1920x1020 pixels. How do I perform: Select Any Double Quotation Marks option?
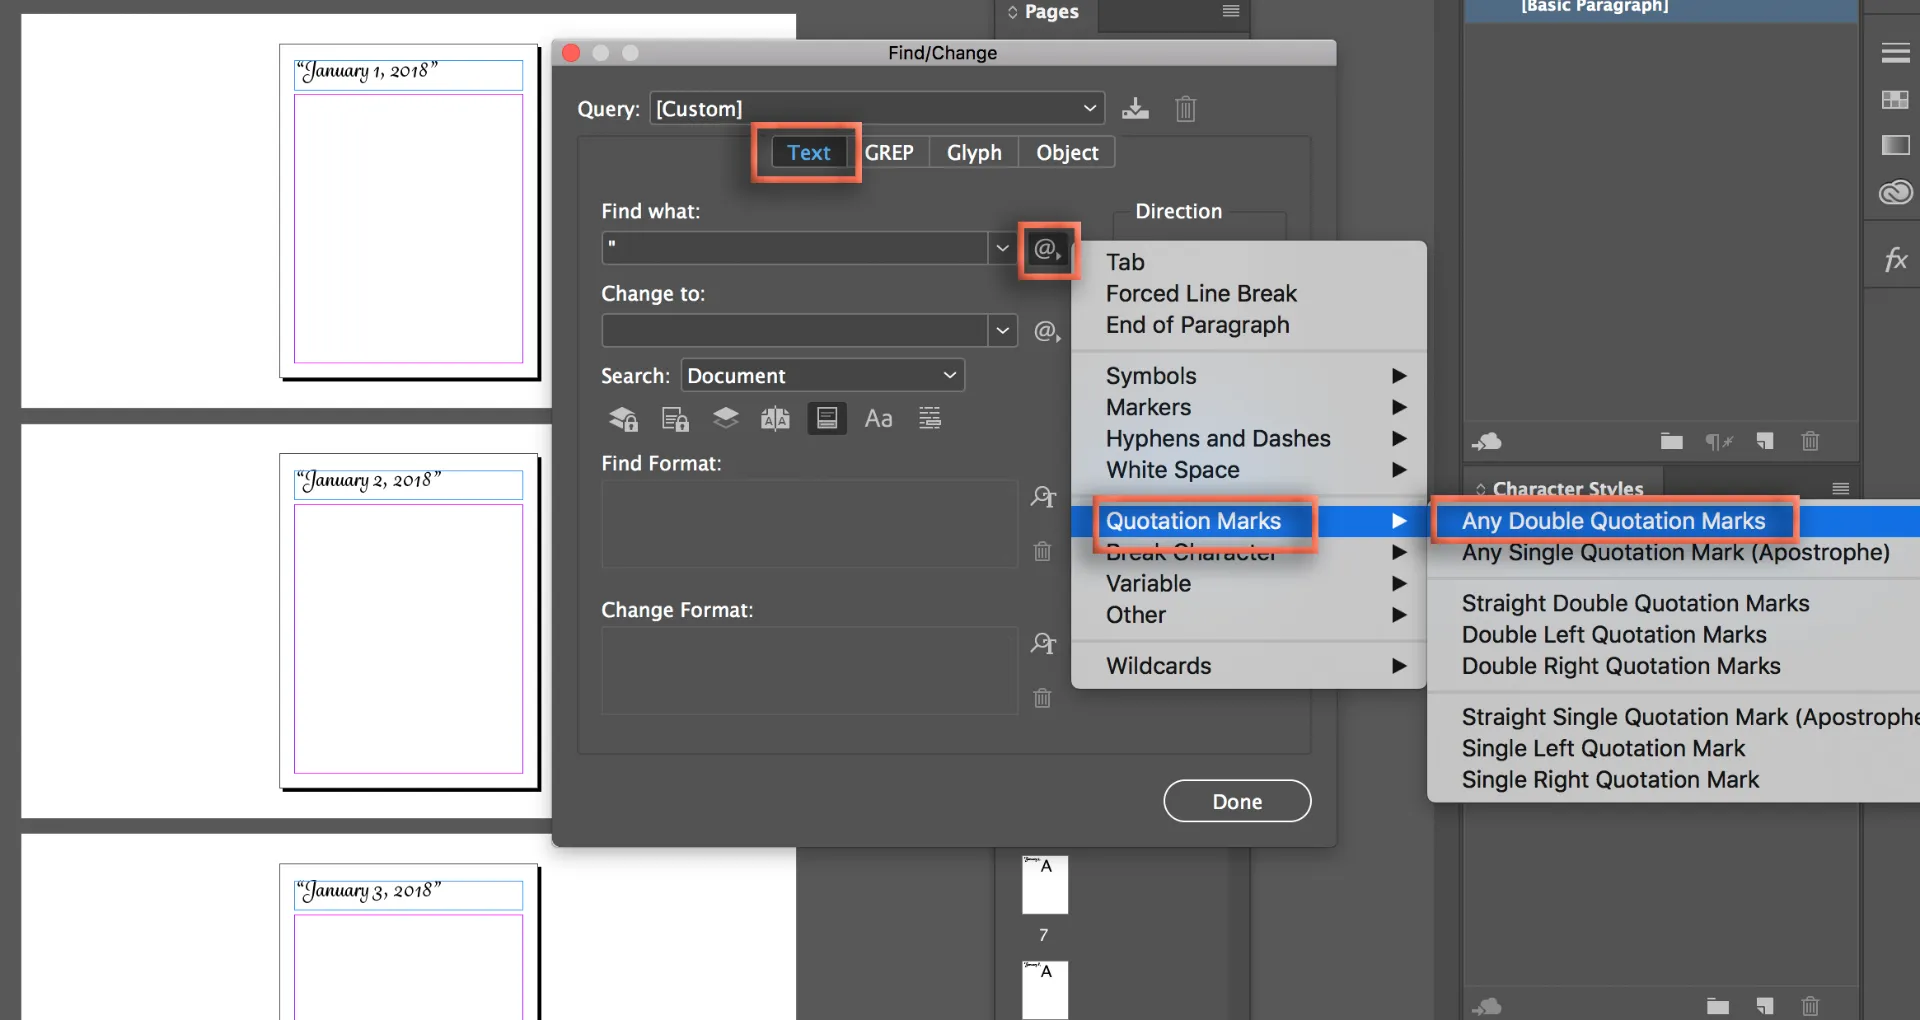tap(1614, 520)
